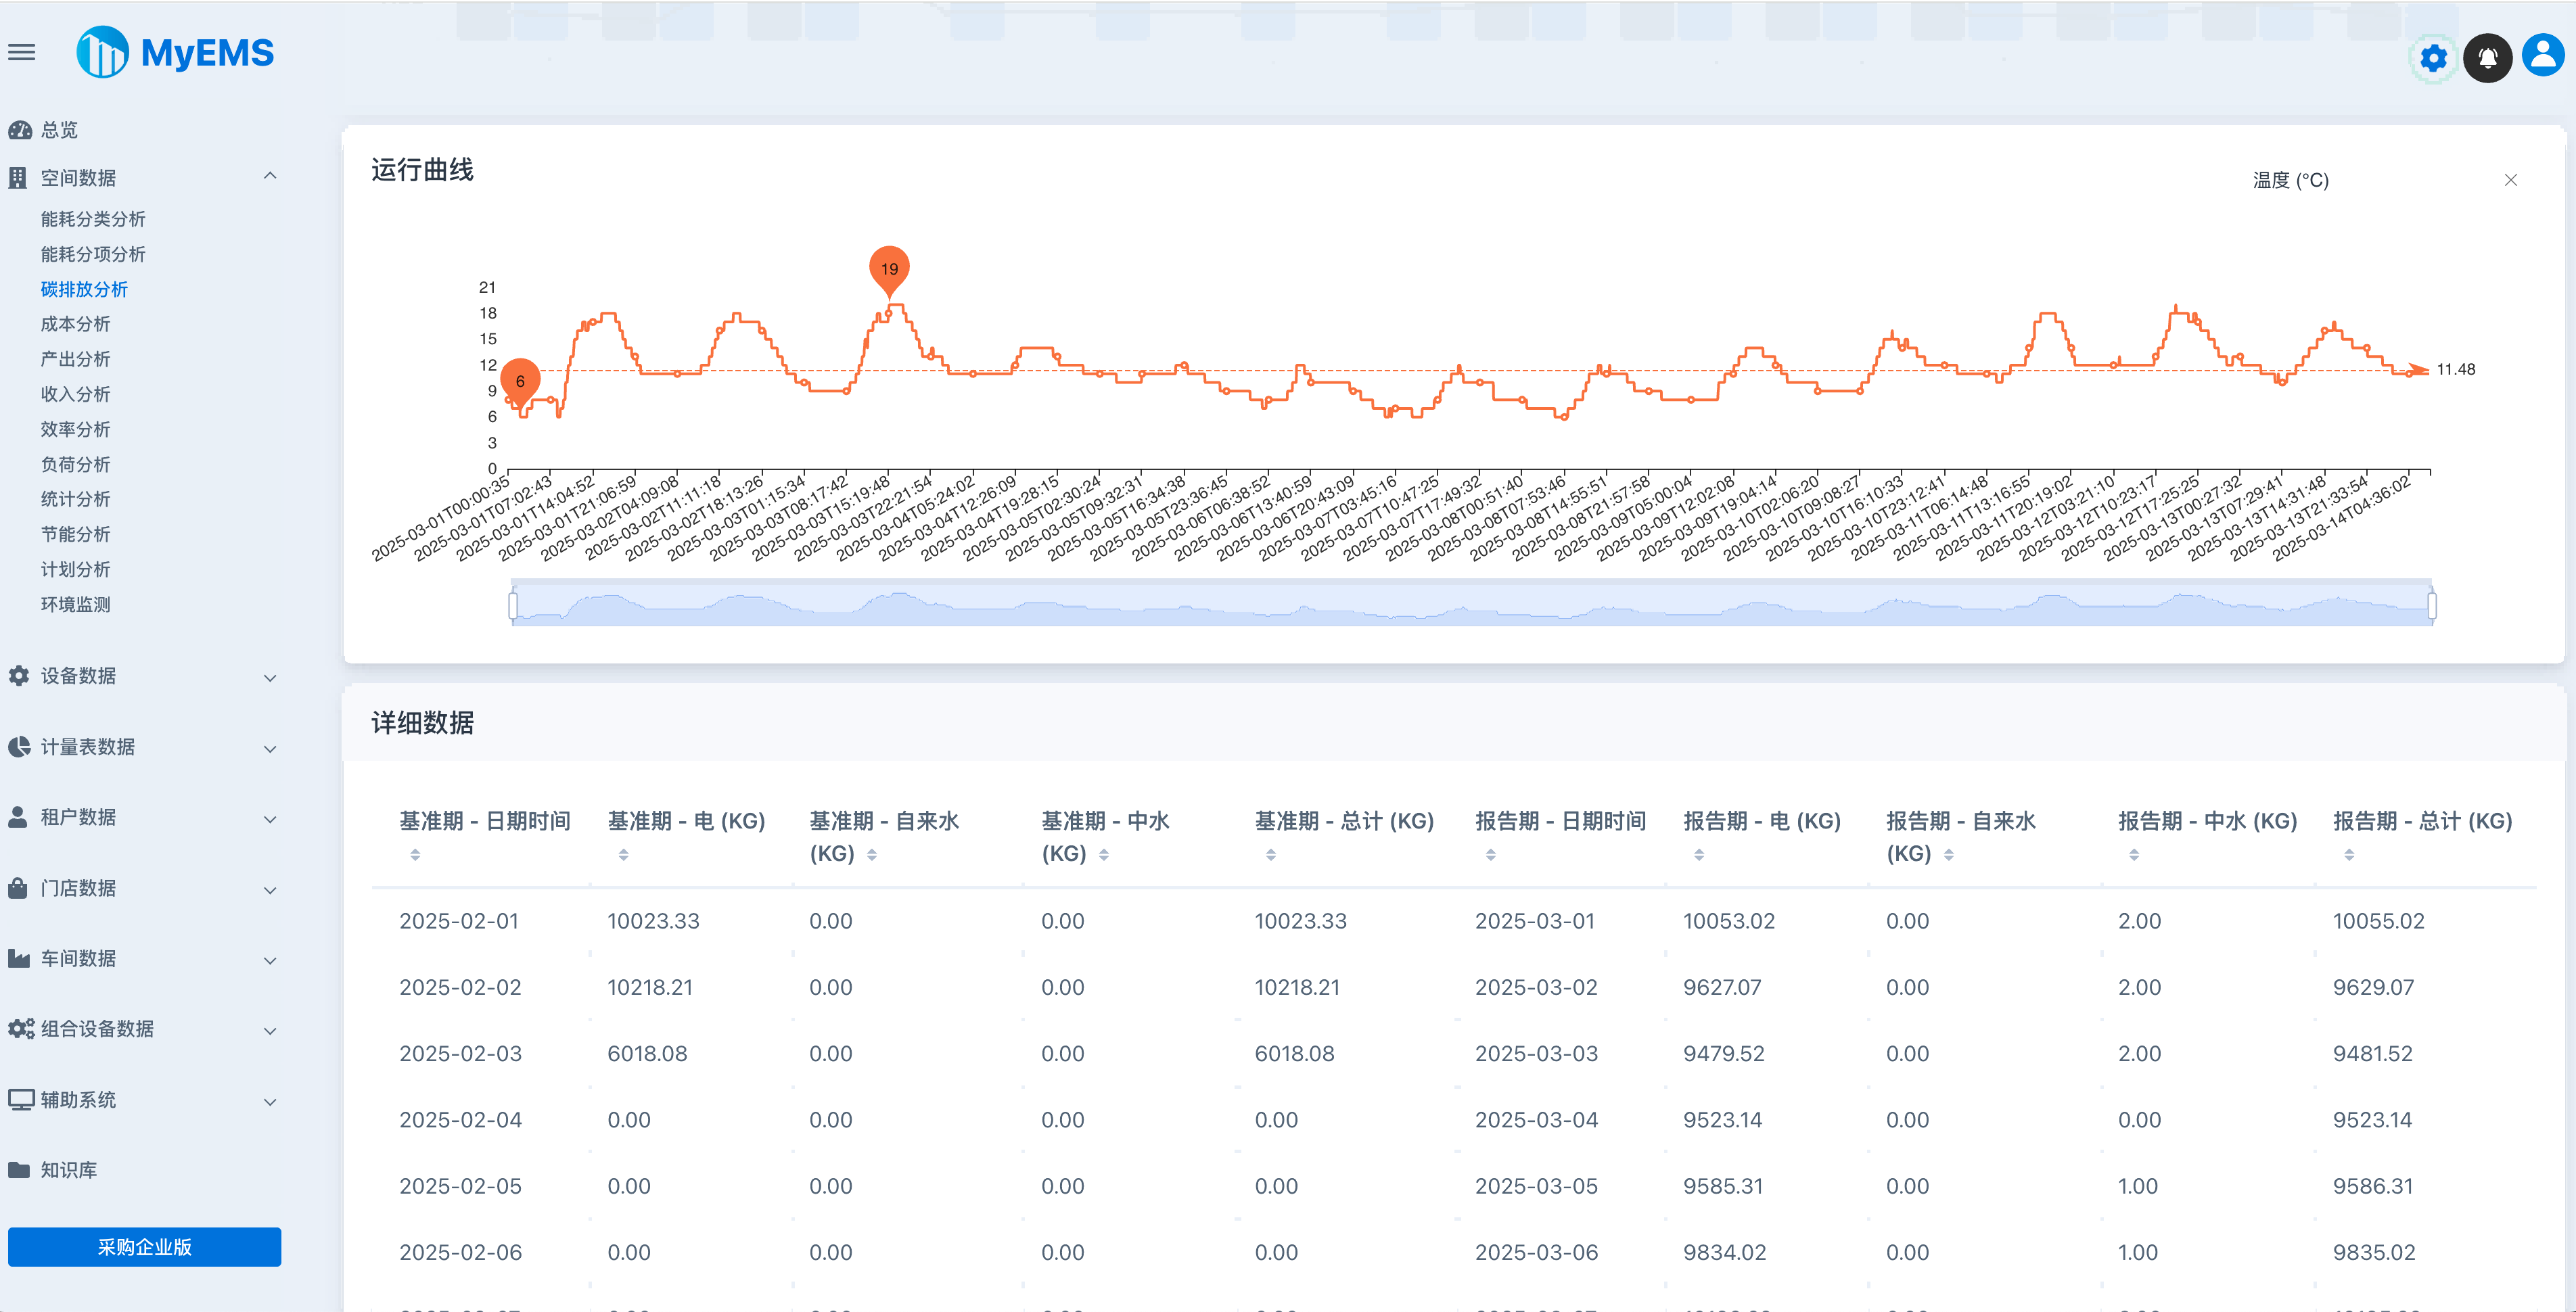Collapse the 空间数据 section chevron
The width and height of the screenshot is (2576, 1312).
[269, 175]
